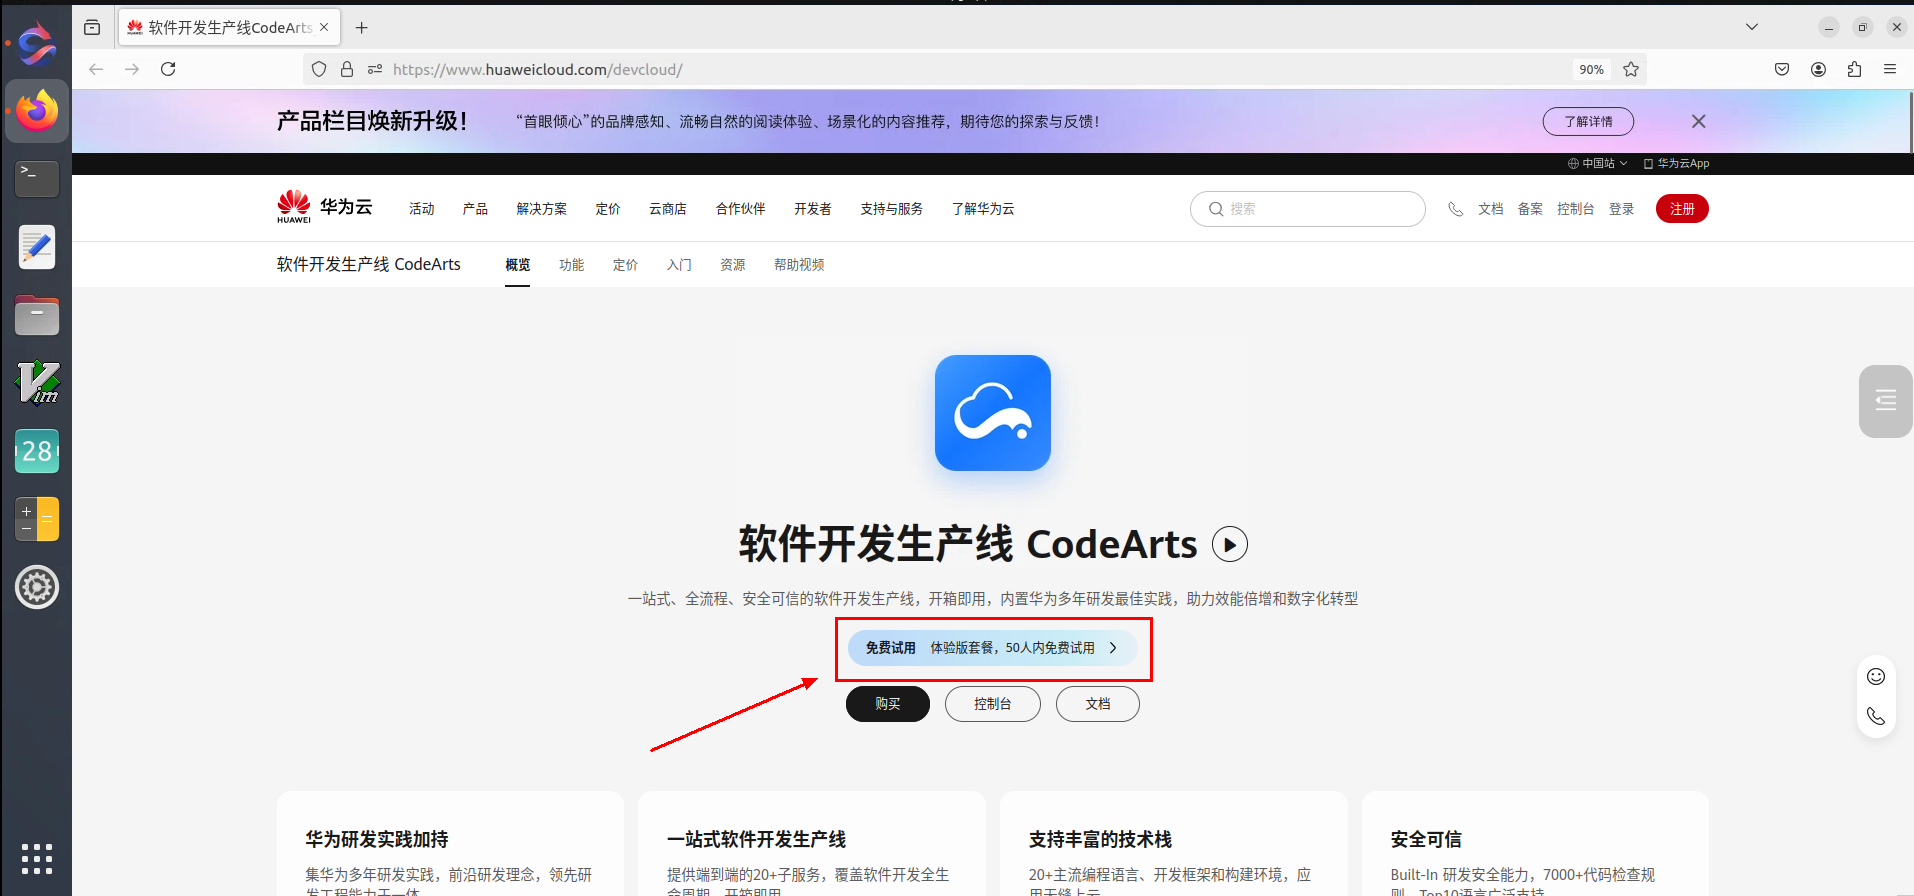
Task: Save page to Pocket
Action: coord(1782,69)
